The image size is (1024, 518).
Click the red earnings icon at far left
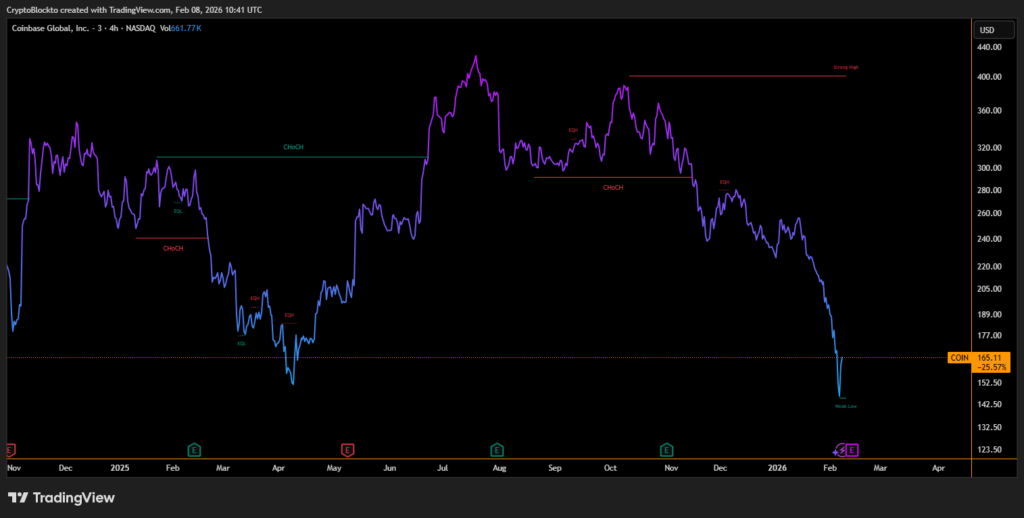point(11,449)
